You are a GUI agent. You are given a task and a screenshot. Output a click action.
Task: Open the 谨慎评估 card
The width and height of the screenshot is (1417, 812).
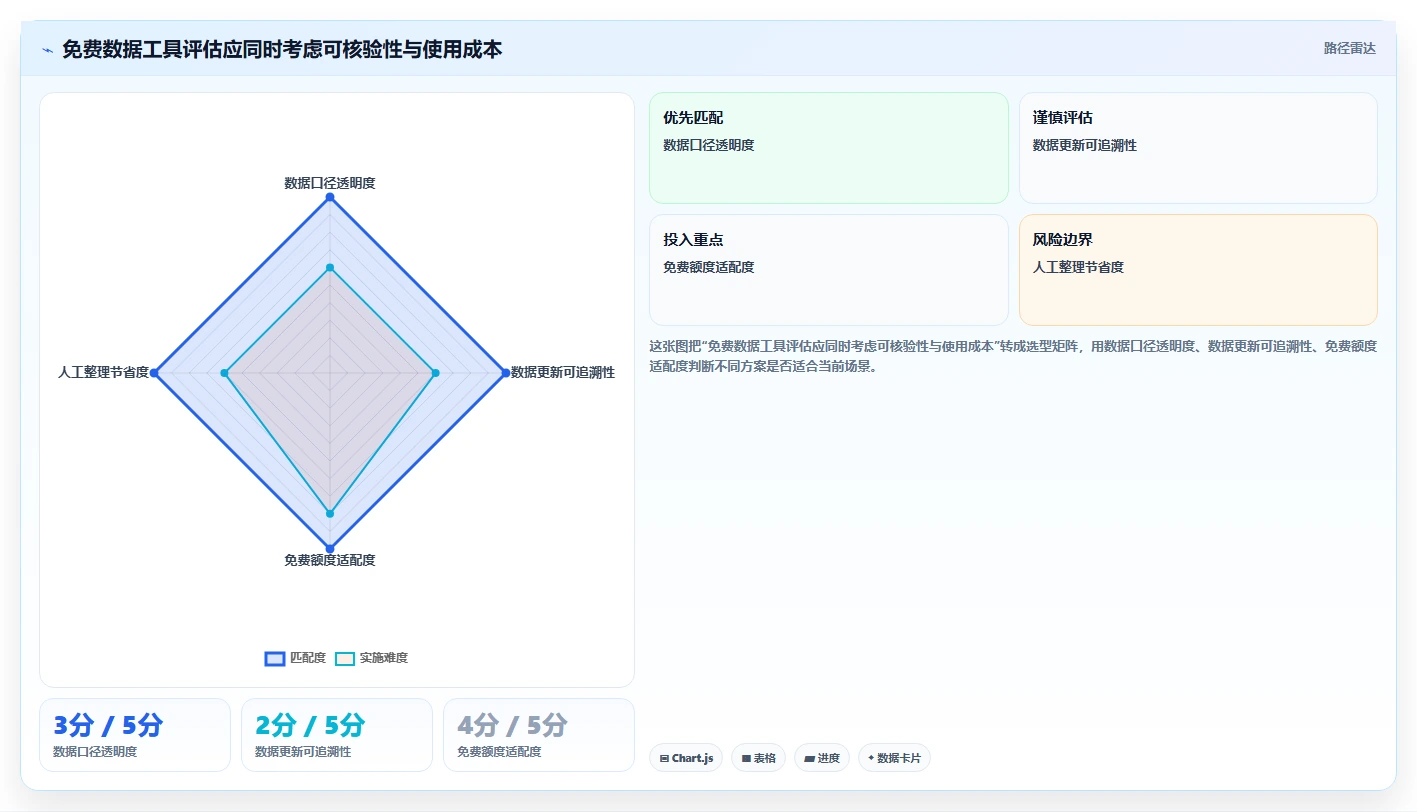point(1198,148)
